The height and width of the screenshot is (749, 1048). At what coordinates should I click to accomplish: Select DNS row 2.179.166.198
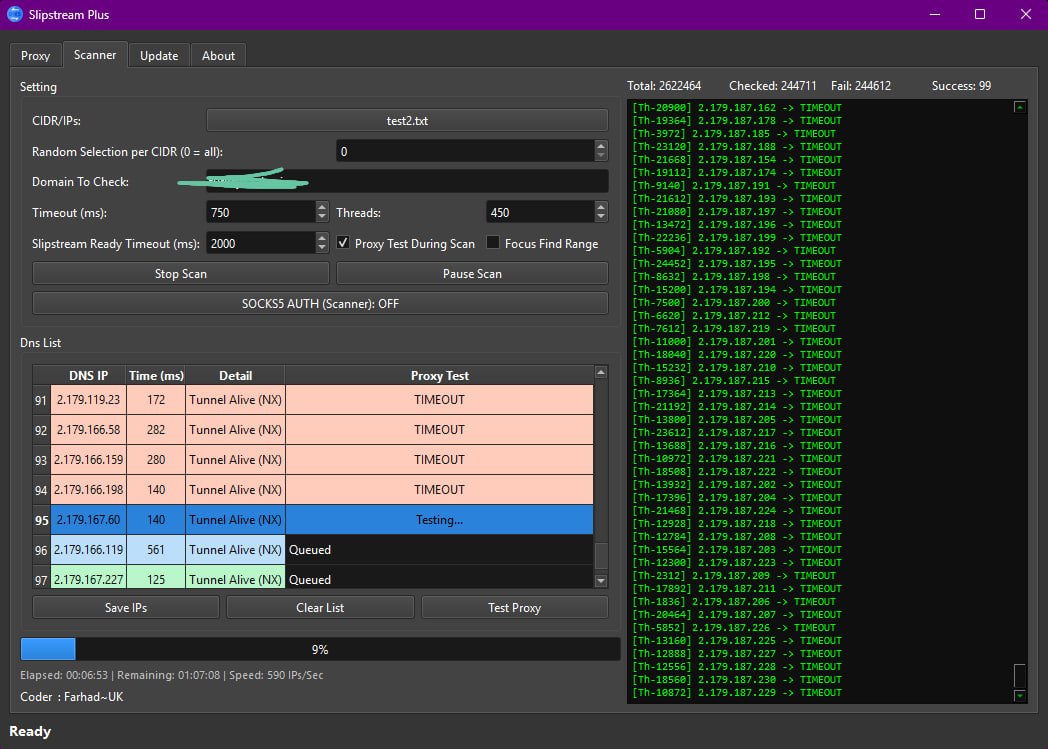pyautogui.click(x=88, y=490)
